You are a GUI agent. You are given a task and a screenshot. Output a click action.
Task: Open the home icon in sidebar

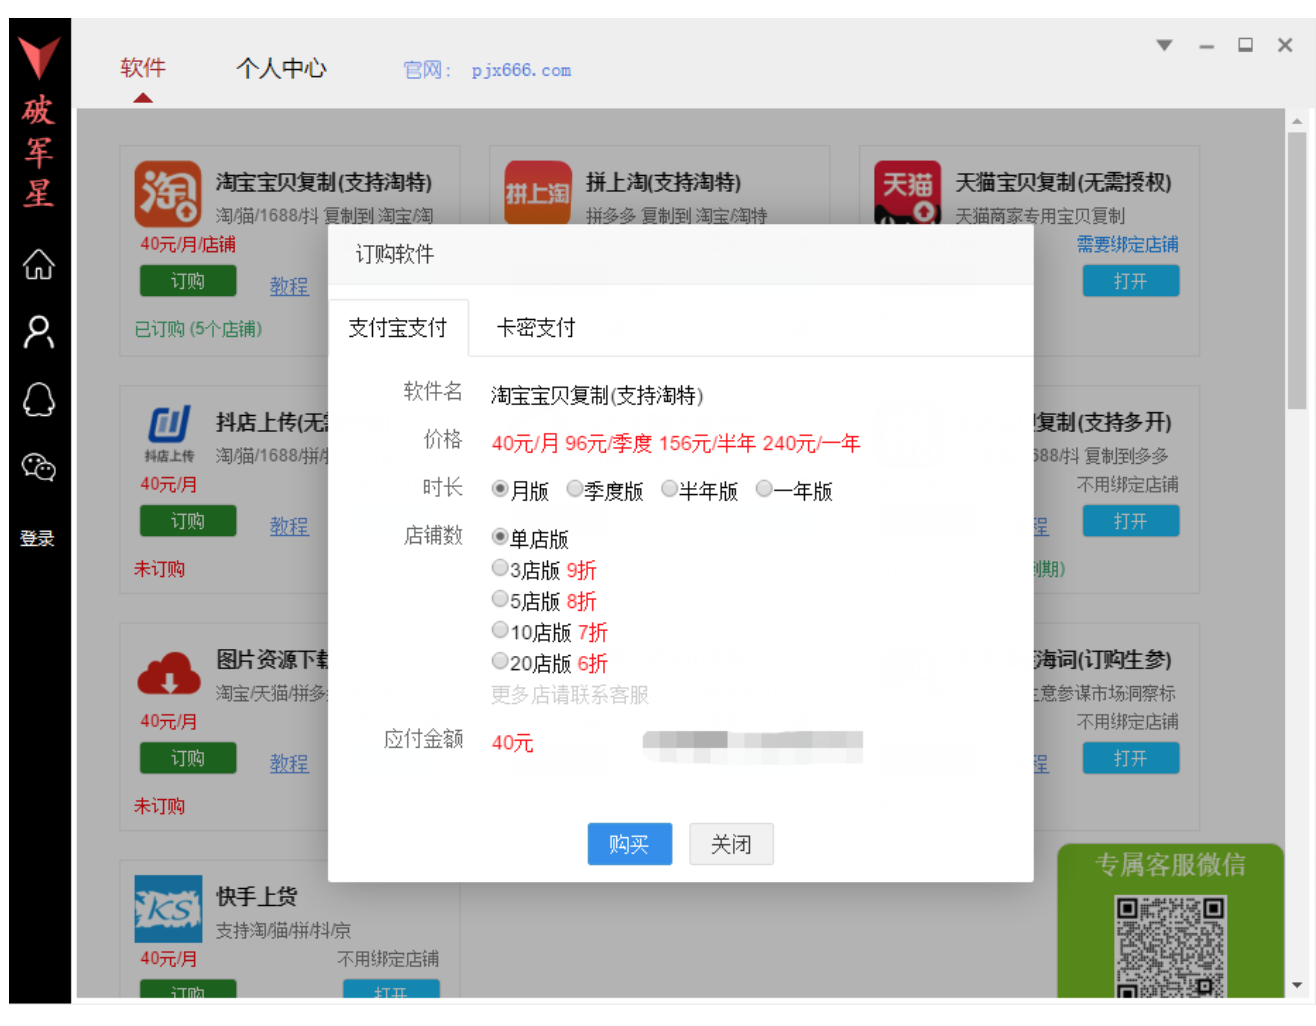(x=39, y=265)
